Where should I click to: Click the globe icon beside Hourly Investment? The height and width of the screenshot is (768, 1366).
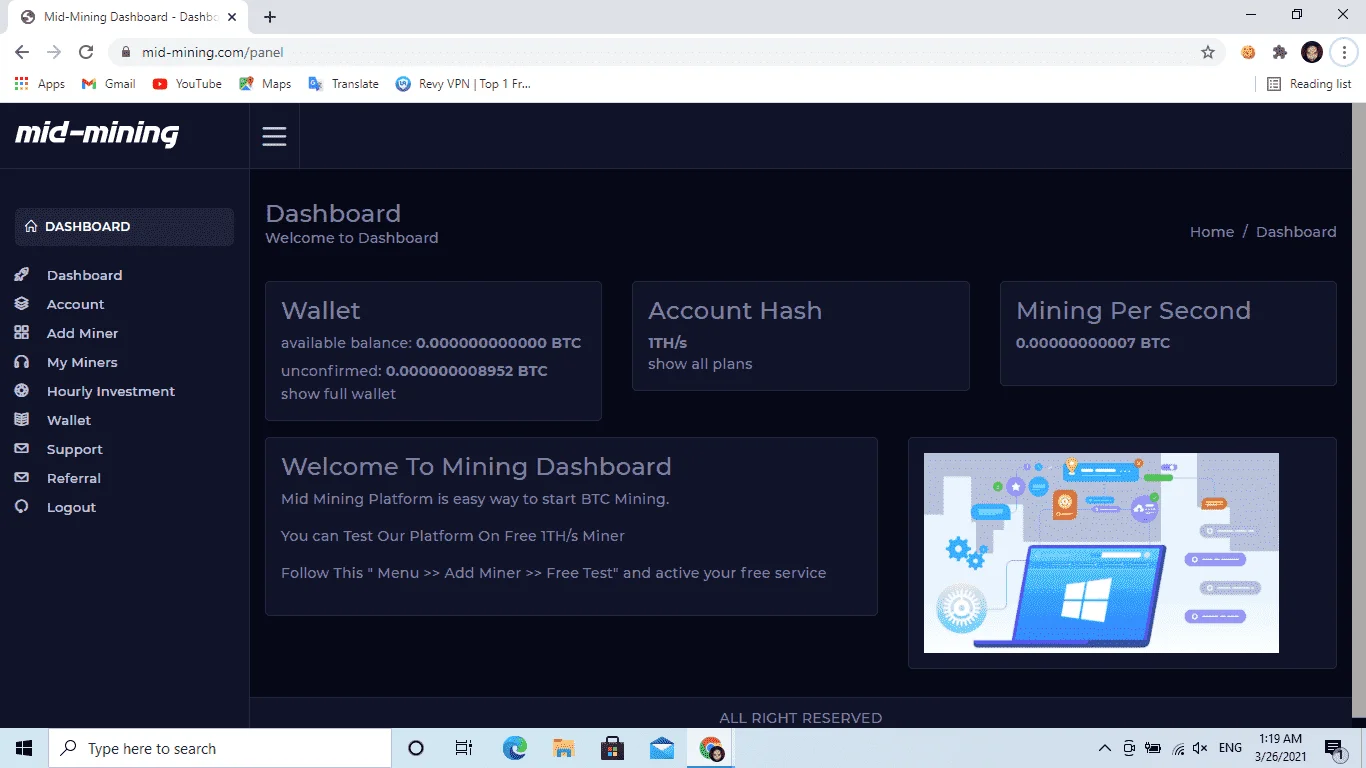click(22, 391)
